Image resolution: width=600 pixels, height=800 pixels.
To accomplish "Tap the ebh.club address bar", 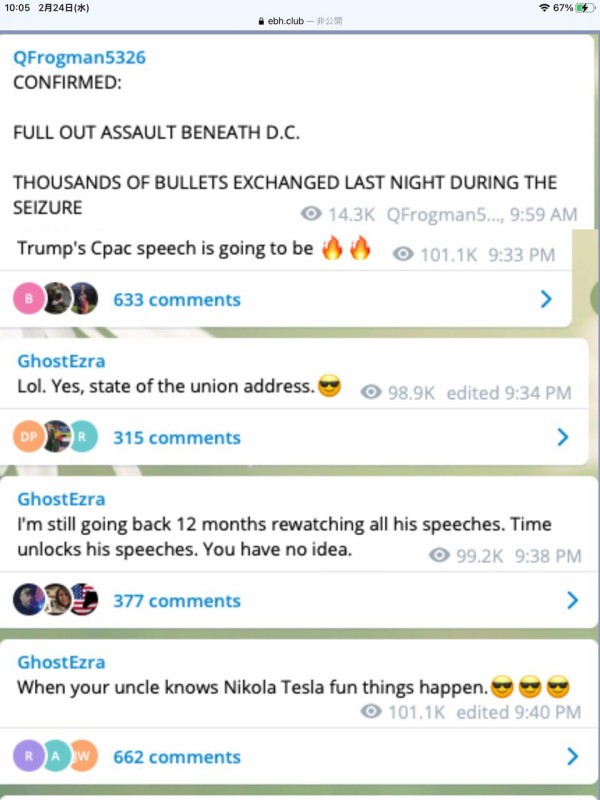I will click(x=300, y=19).
